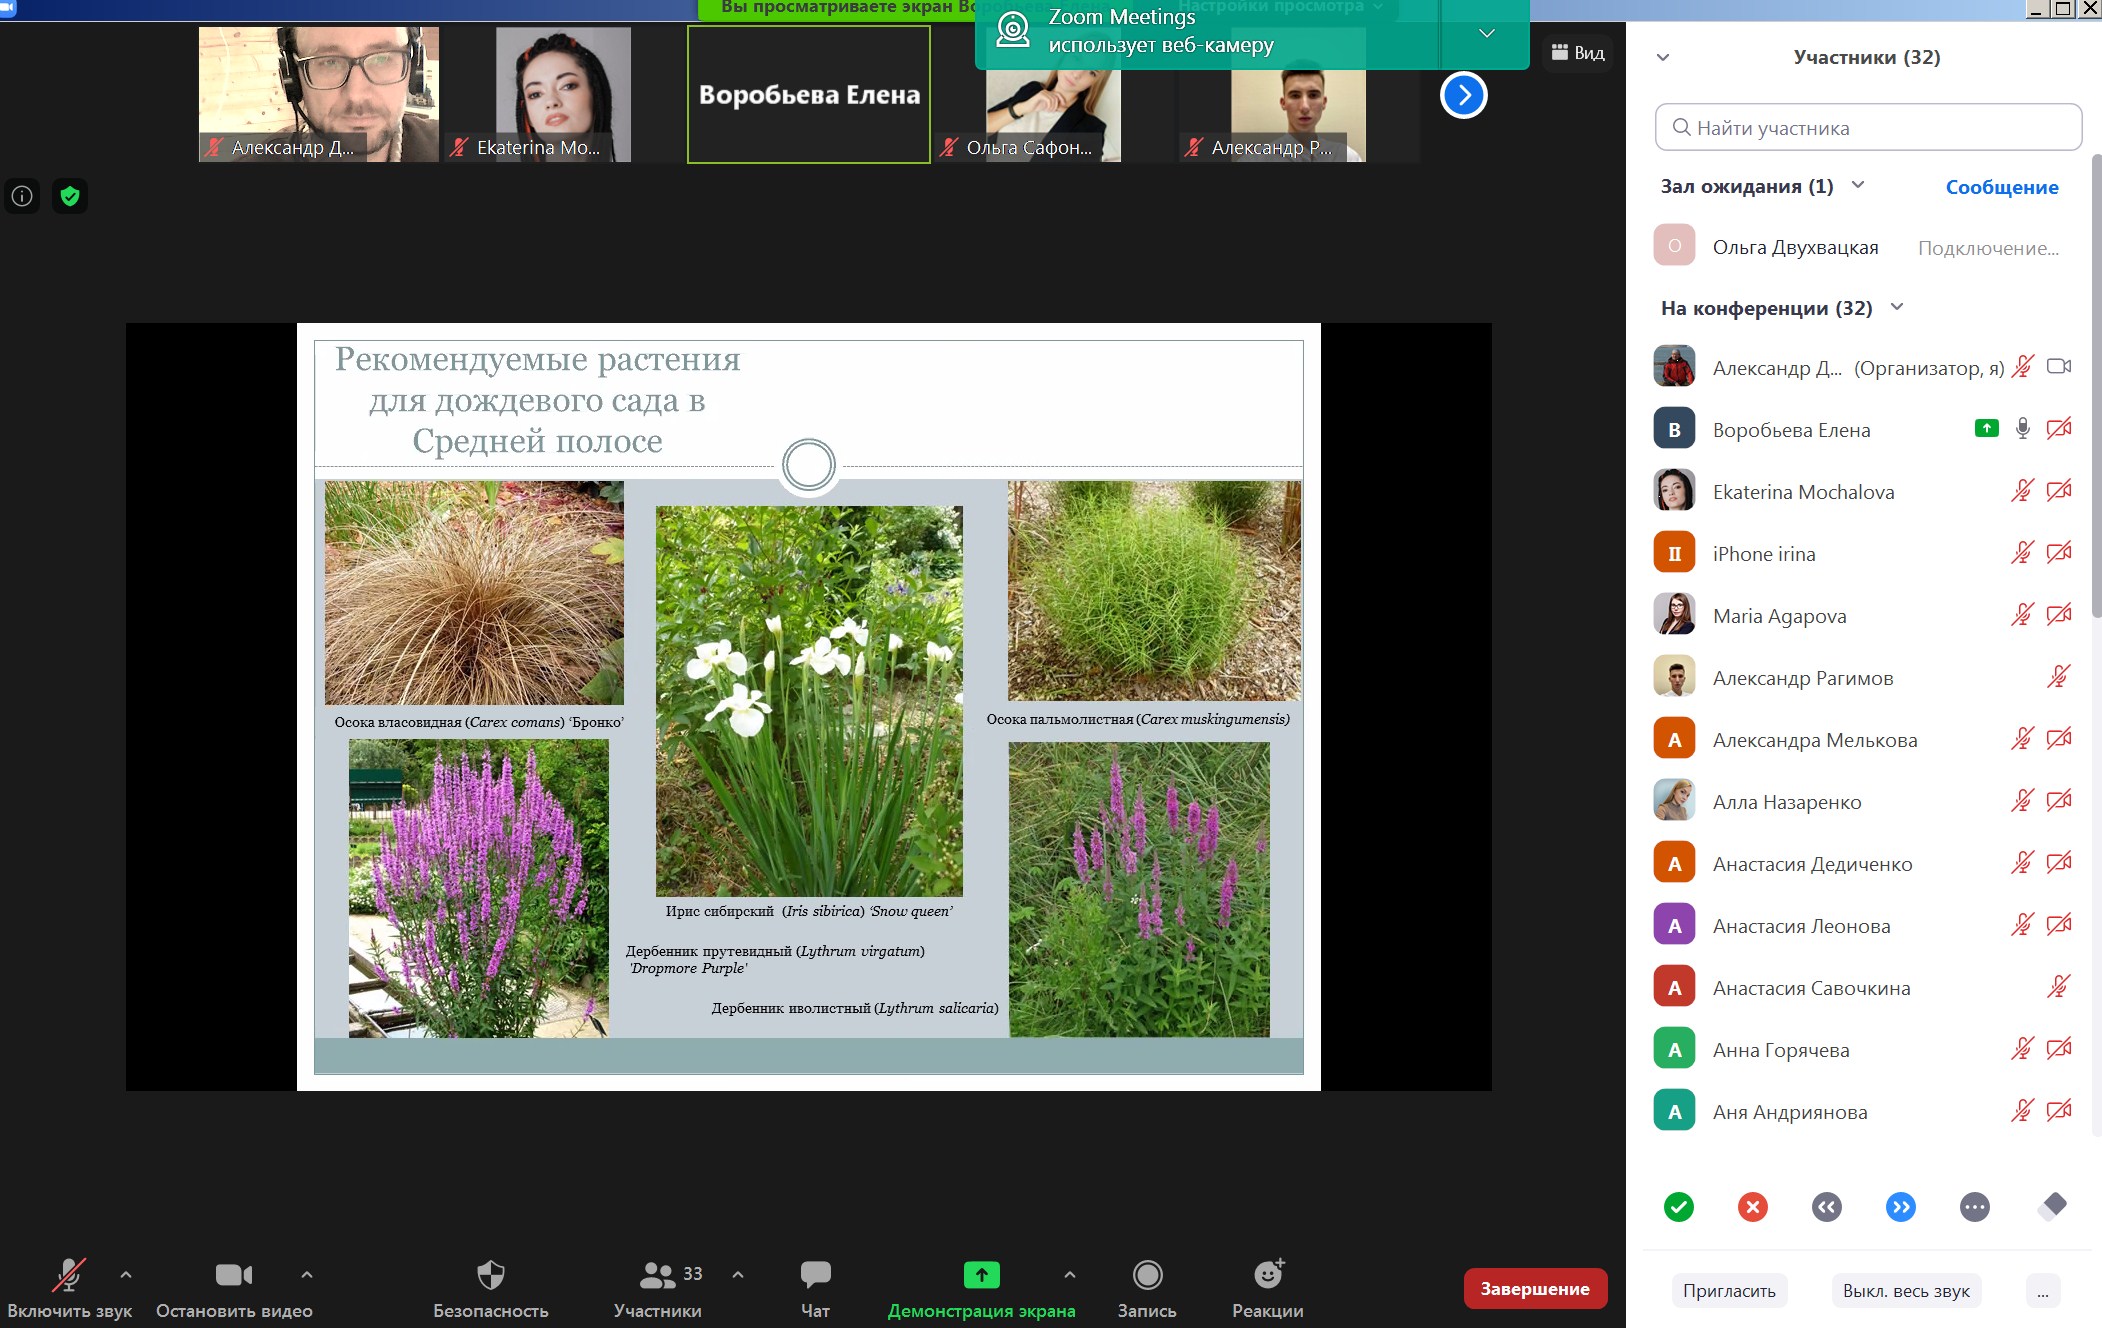Image resolution: width=2102 pixels, height=1328 pixels.
Task: Click the Найти участника search field
Action: tap(1868, 128)
